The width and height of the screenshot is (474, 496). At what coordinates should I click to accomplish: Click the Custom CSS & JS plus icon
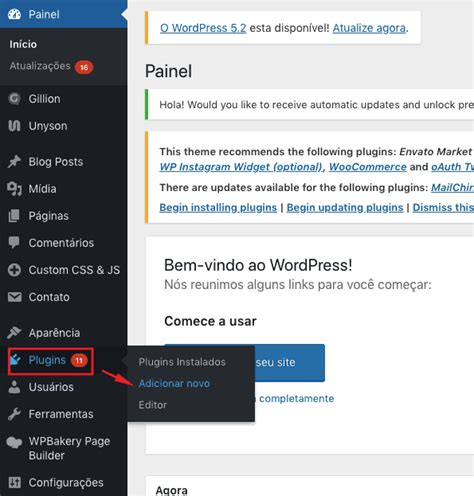click(14, 270)
